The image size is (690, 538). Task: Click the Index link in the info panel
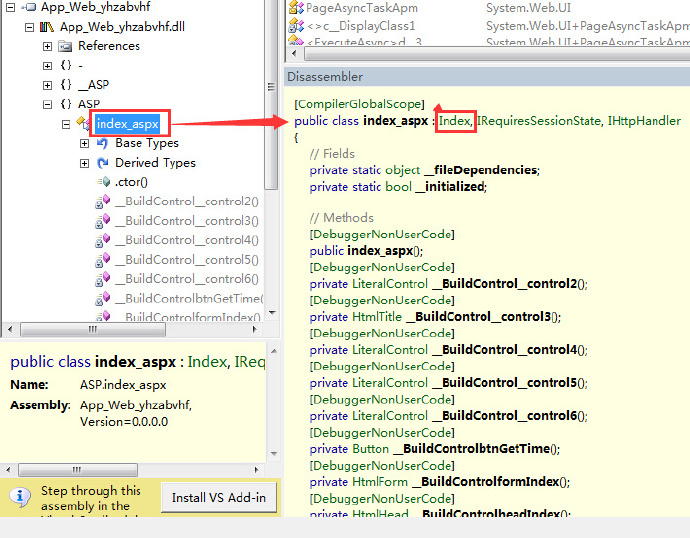pos(206,362)
